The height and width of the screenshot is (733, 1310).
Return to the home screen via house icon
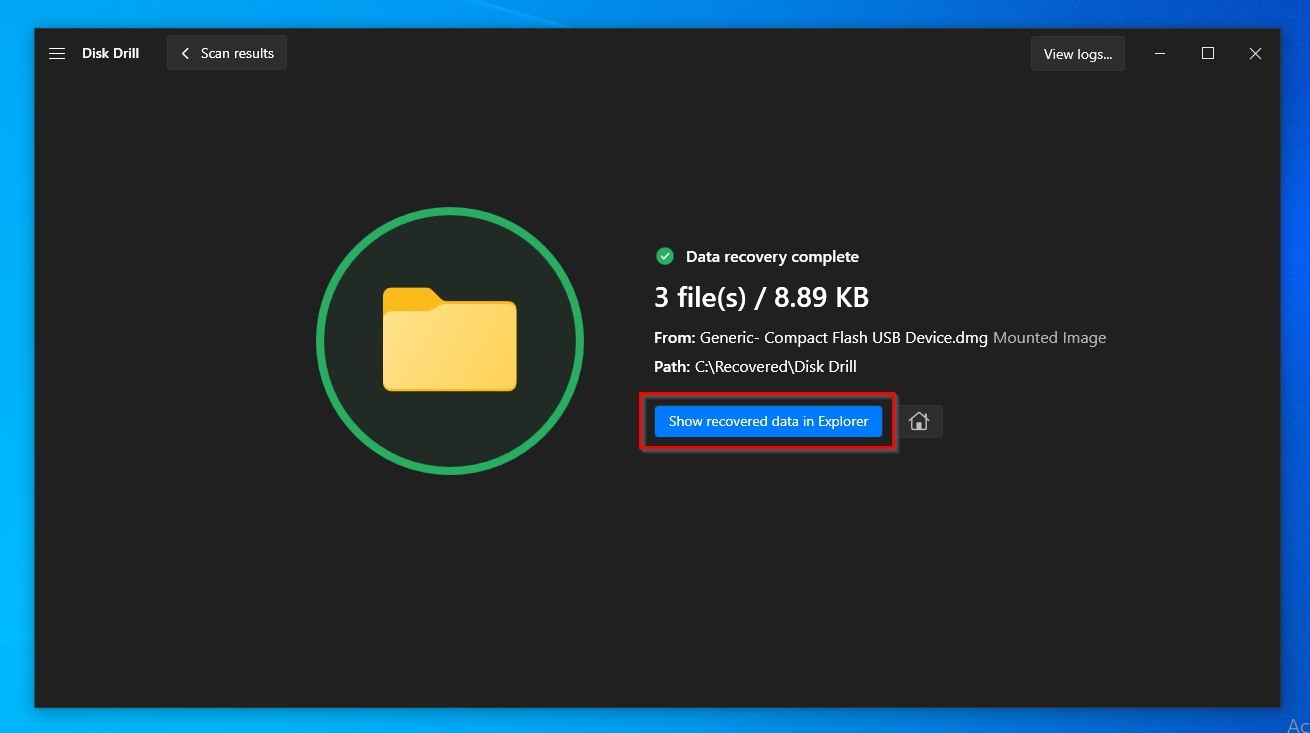point(919,421)
